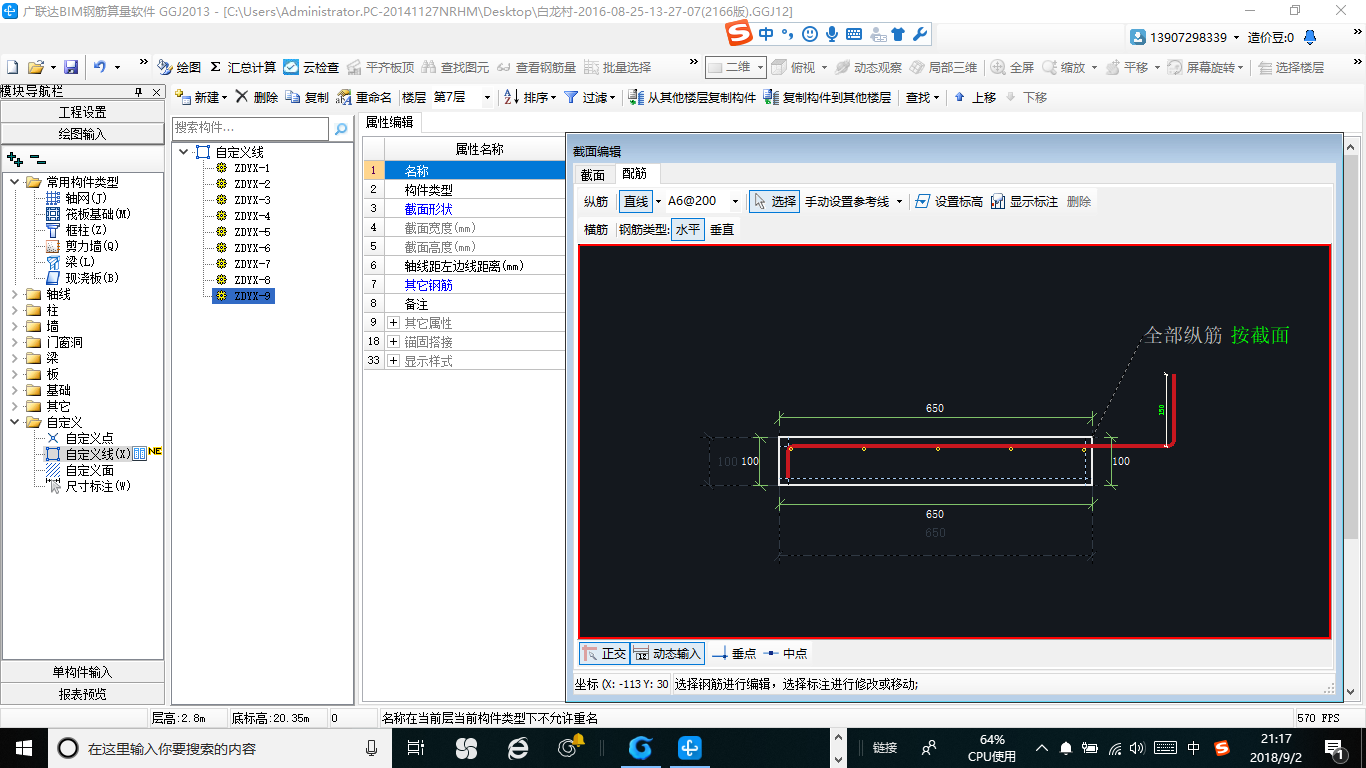Click Windows search box on taskbar
This screenshot has width=1366, height=768.
click(218, 747)
